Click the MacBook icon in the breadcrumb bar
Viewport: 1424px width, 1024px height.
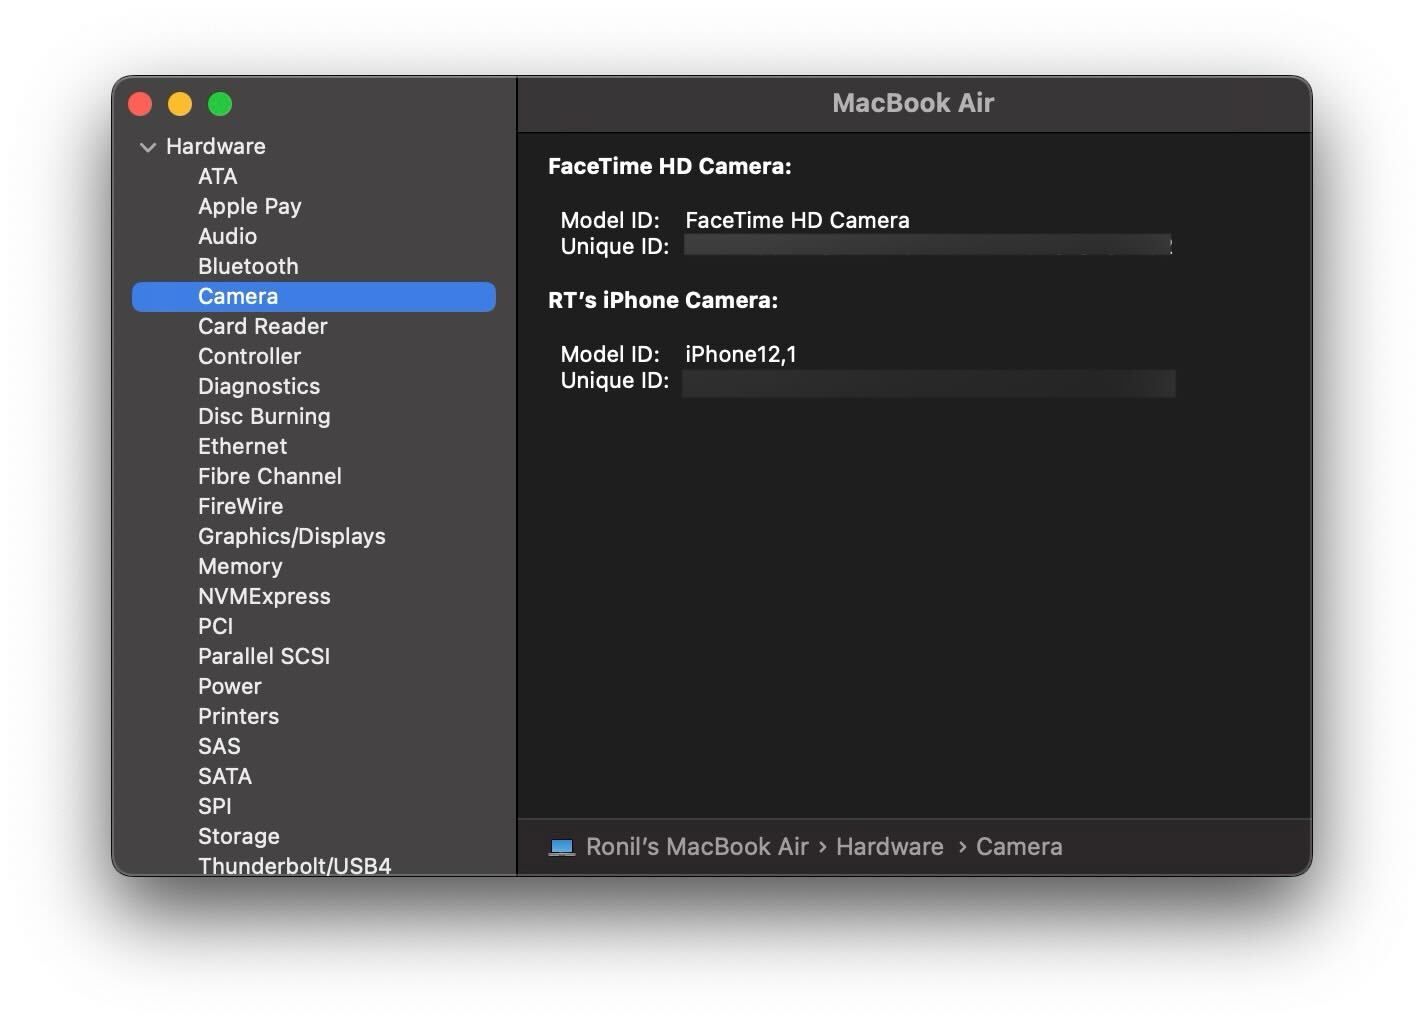point(561,846)
